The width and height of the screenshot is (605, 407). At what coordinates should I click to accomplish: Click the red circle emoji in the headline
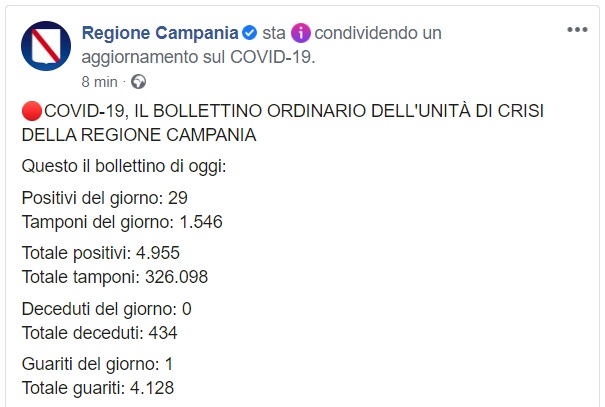(31, 109)
